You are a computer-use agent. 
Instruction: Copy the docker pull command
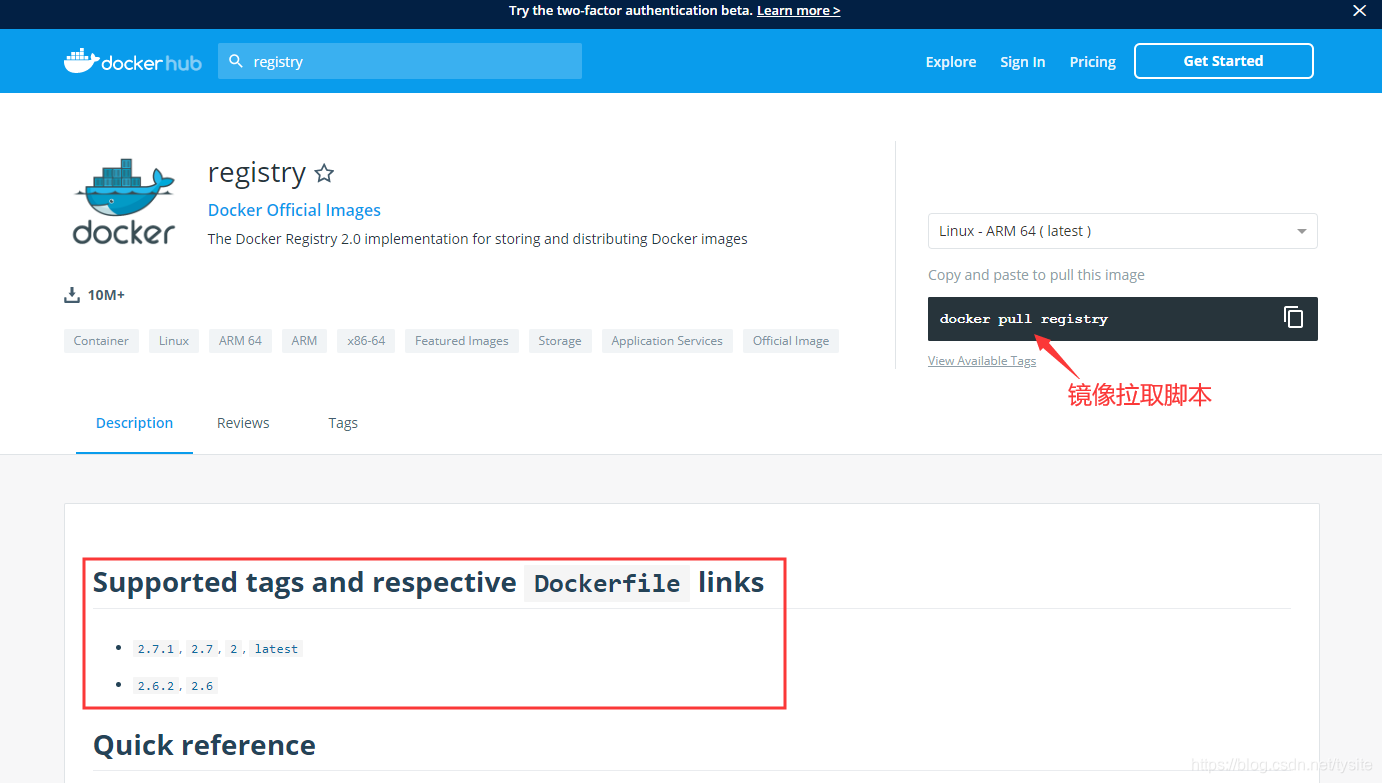(x=1294, y=317)
